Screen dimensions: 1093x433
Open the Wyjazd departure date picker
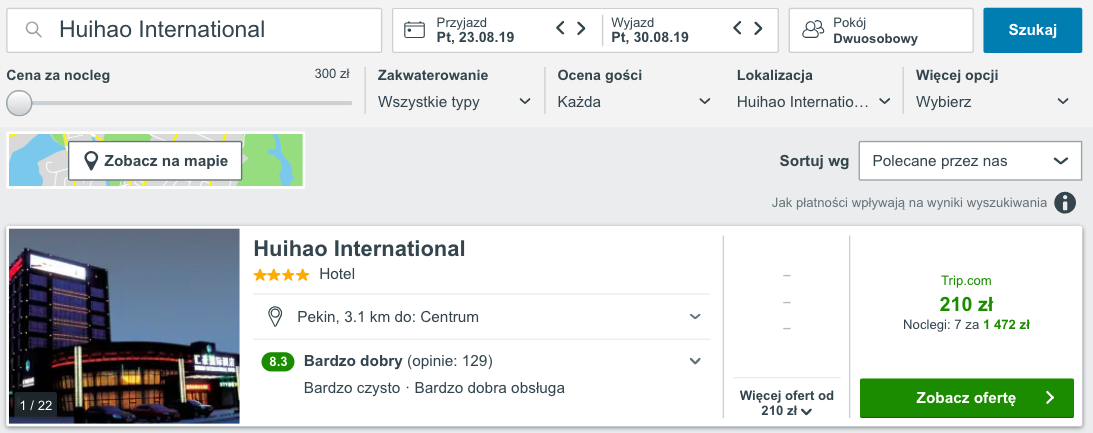pyautogui.click(x=689, y=30)
